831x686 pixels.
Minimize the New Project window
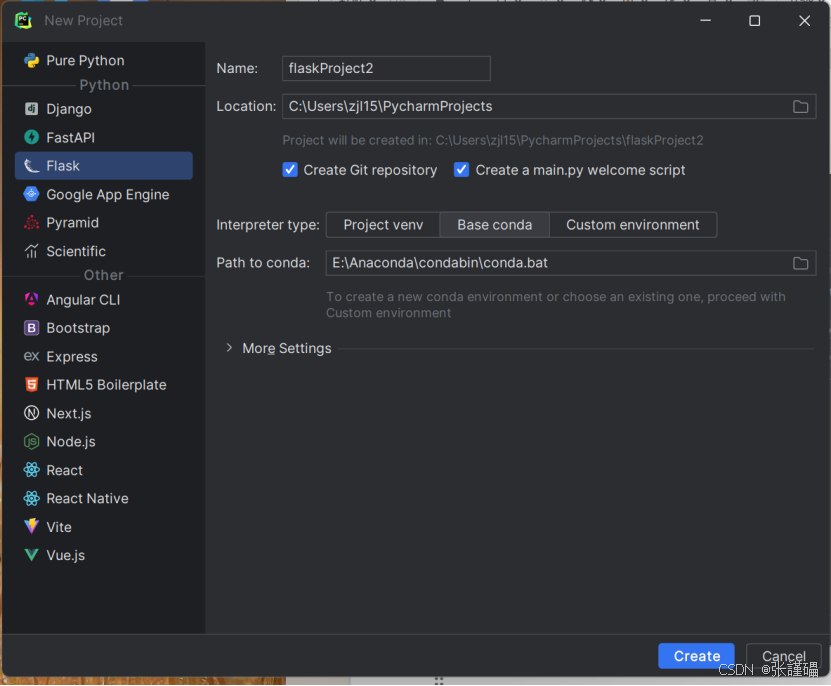click(x=705, y=21)
